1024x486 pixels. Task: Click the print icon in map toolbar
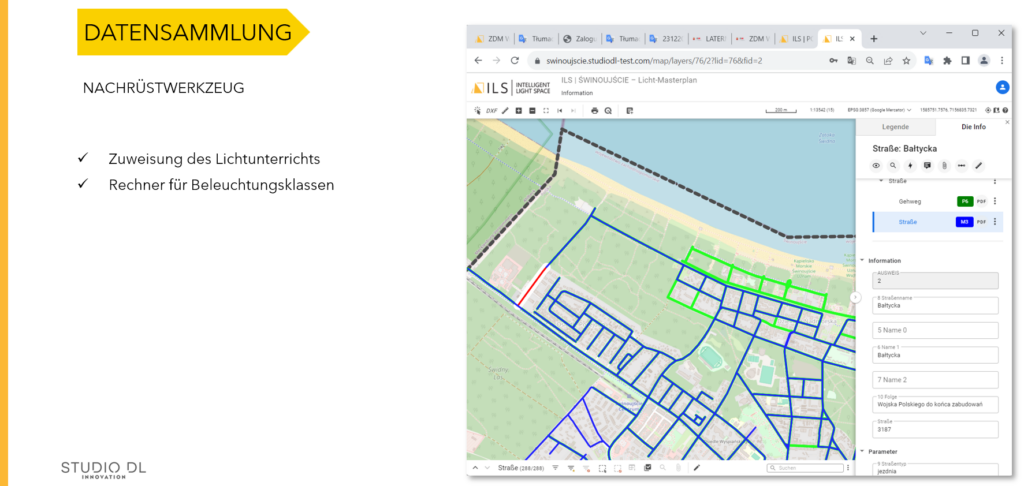tap(594, 110)
